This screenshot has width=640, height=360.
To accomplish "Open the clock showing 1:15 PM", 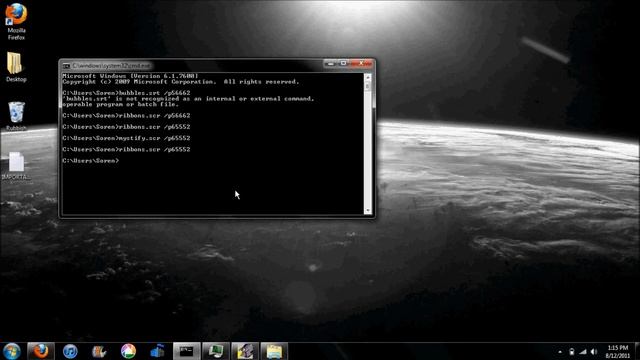I will click(x=618, y=351).
